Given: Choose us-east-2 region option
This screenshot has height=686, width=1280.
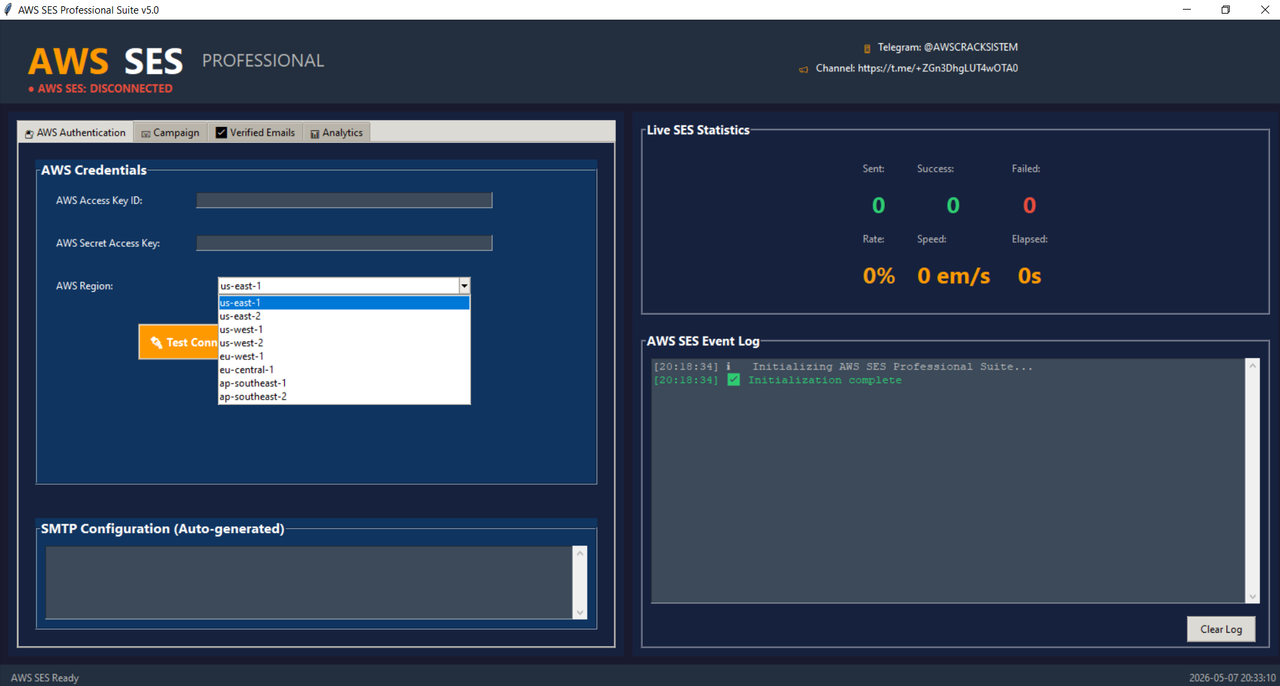Looking at the screenshot, I should point(344,316).
